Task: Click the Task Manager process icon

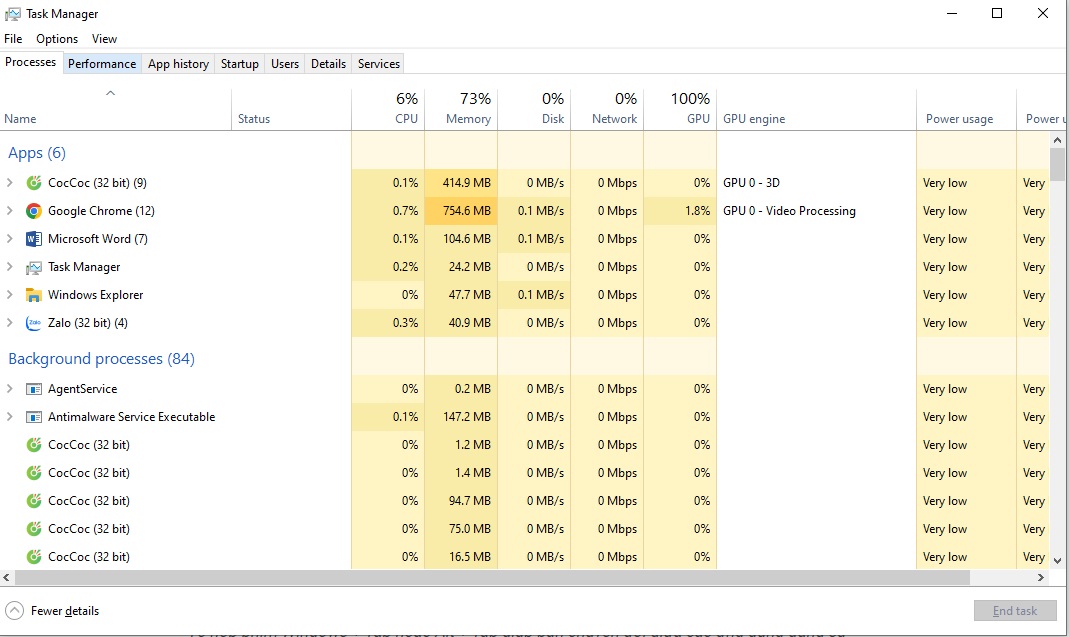Action: [34, 267]
